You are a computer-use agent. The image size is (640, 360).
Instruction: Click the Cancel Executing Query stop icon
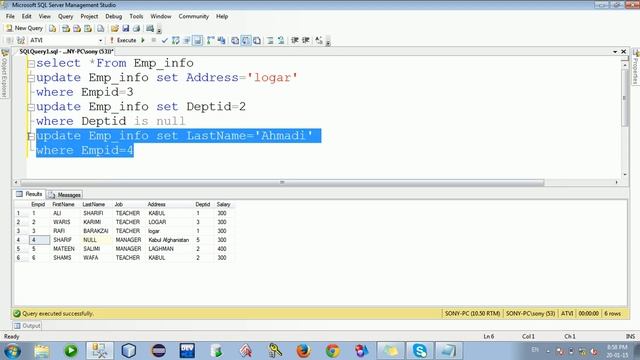(x=153, y=40)
